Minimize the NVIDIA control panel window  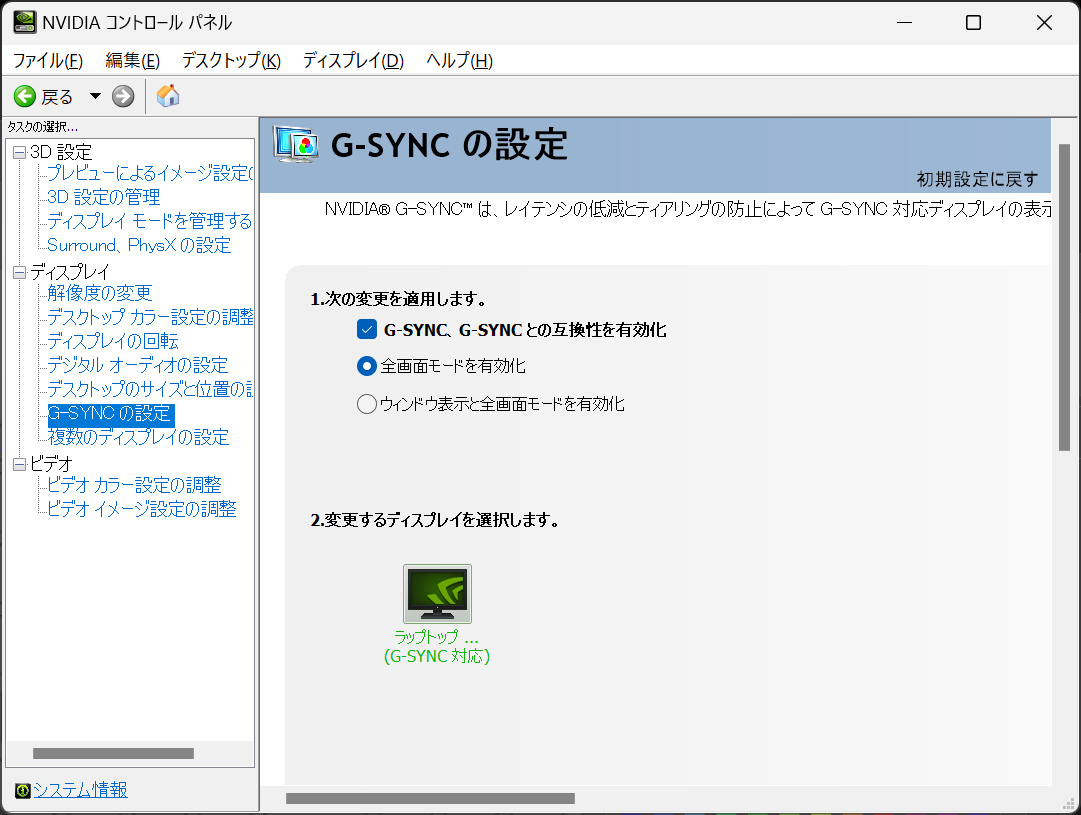click(905, 23)
